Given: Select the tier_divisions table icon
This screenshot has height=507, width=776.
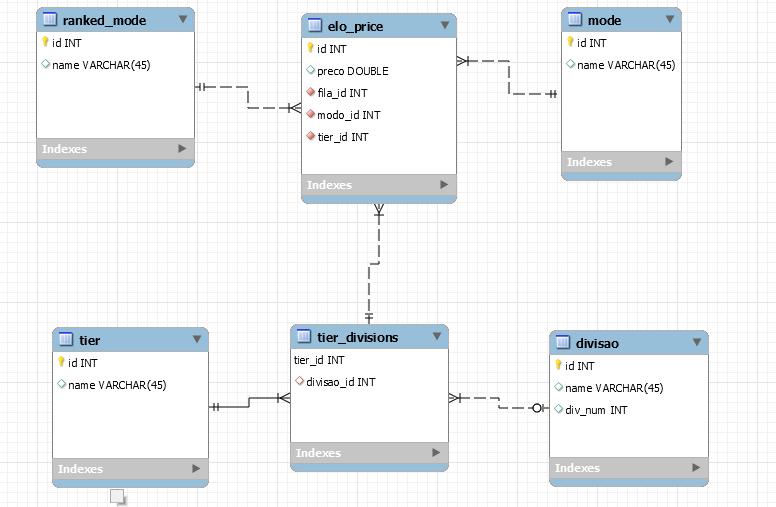Looking at the screenshot, I should [304, 336].
